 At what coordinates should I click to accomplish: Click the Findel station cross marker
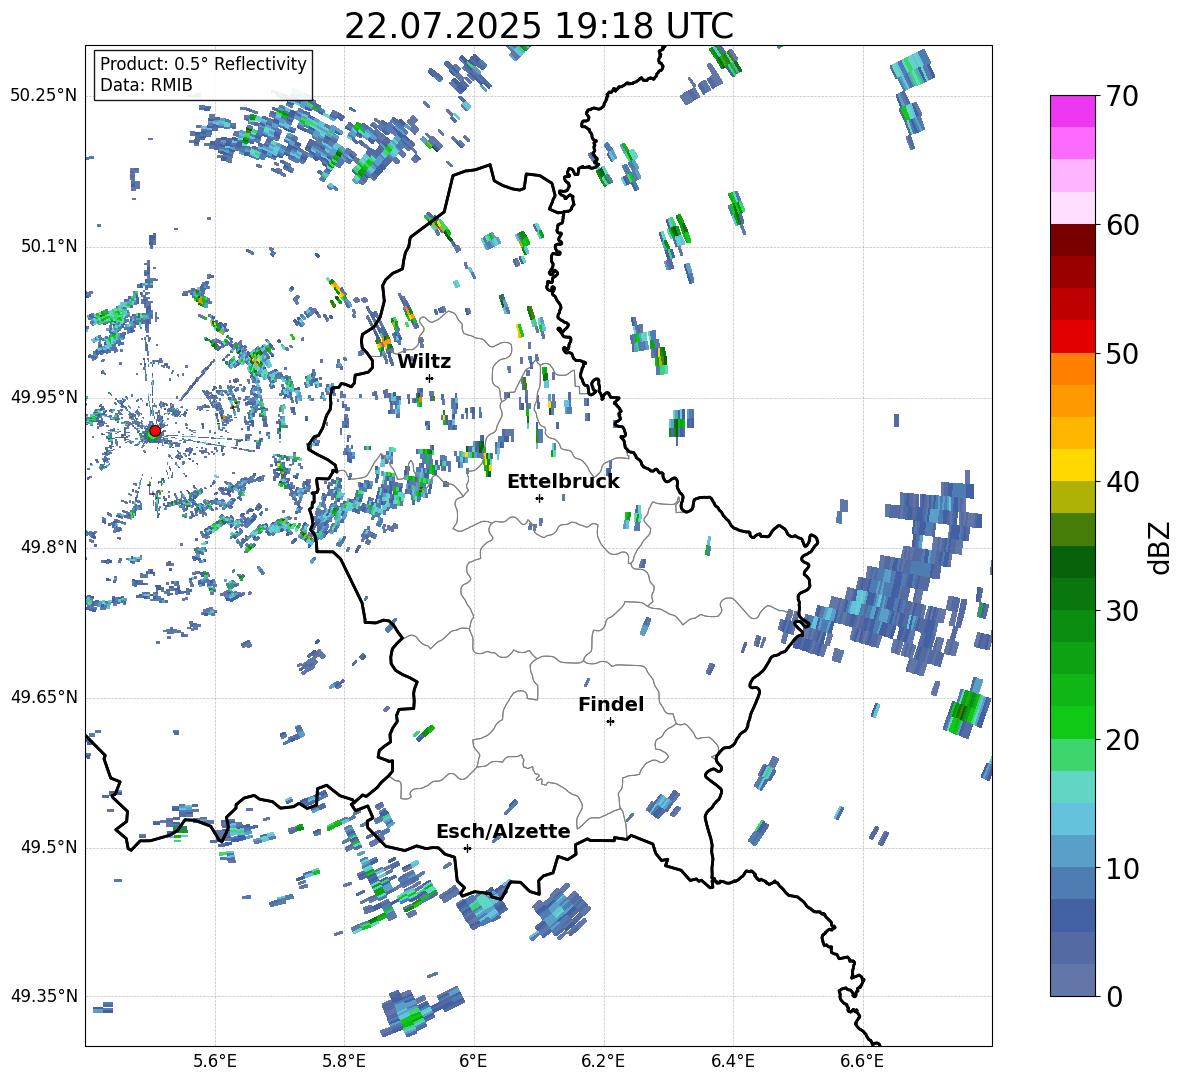click(x=610, y=722)
